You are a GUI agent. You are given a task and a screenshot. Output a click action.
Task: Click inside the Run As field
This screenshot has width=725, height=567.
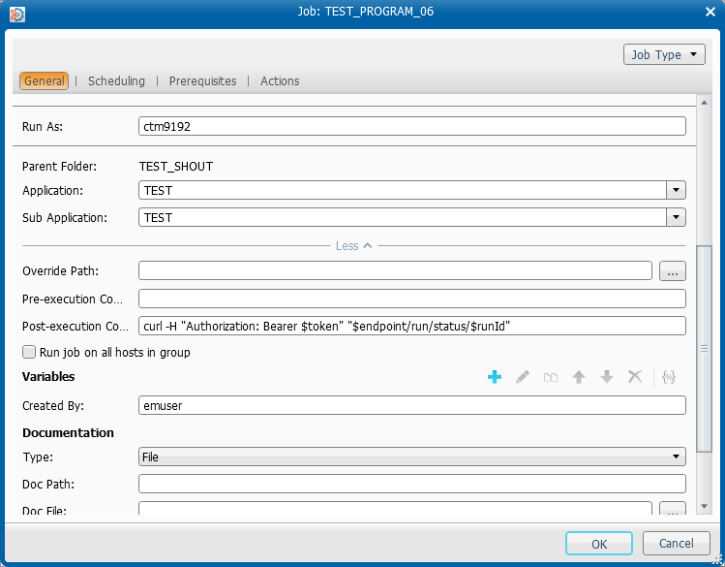click(x=411, y=126)
